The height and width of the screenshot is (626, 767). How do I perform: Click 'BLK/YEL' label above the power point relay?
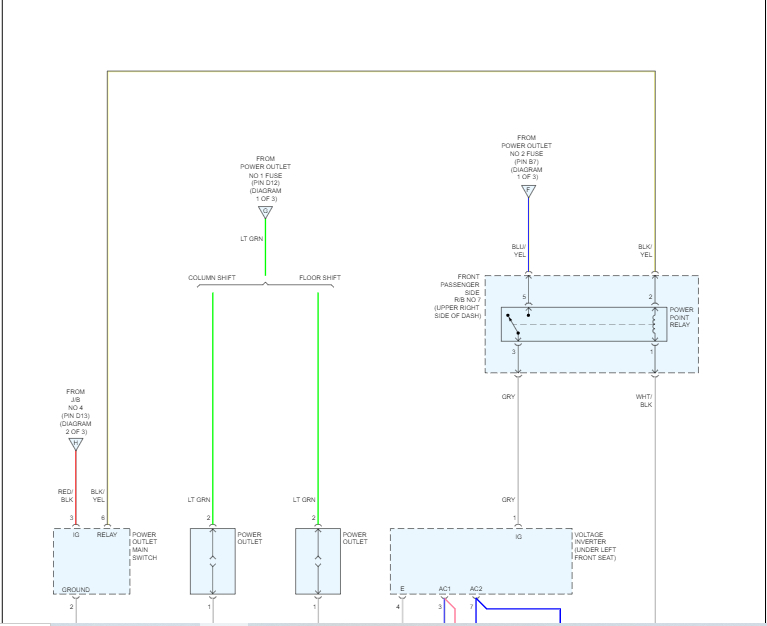[x=645, y=250]
